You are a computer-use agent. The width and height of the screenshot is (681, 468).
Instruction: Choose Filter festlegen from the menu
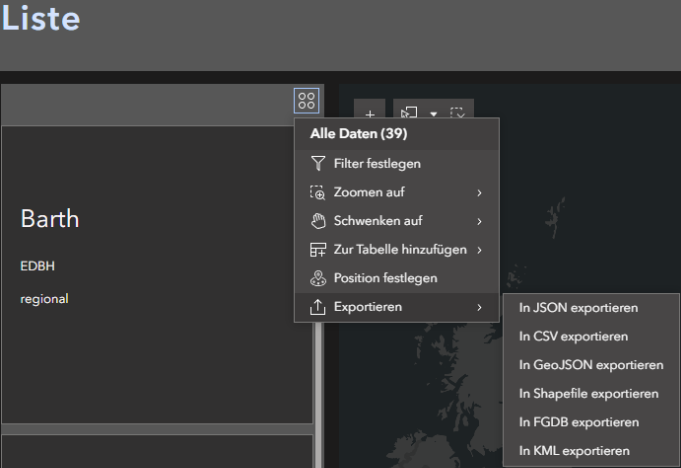click(397, 164)
